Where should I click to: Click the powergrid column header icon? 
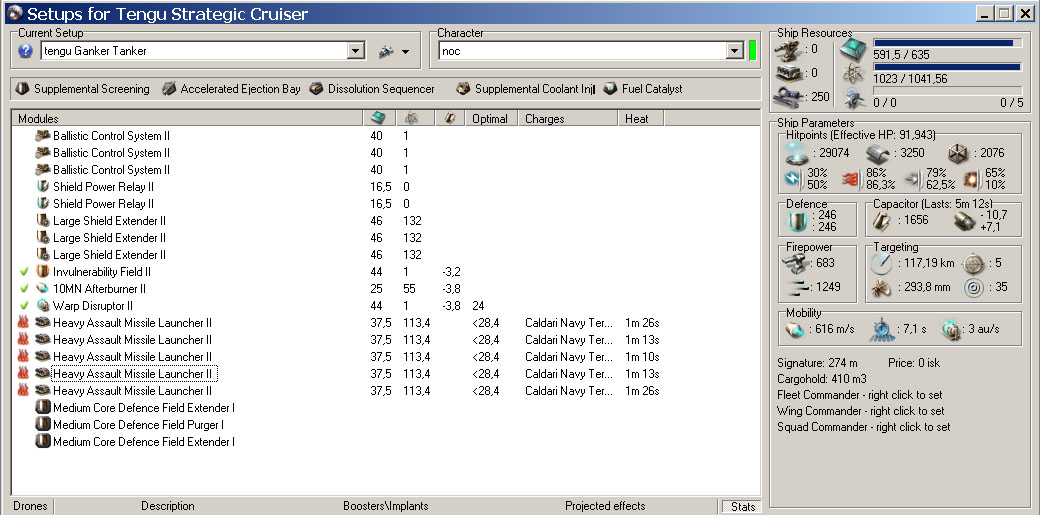tap(410, 119)
